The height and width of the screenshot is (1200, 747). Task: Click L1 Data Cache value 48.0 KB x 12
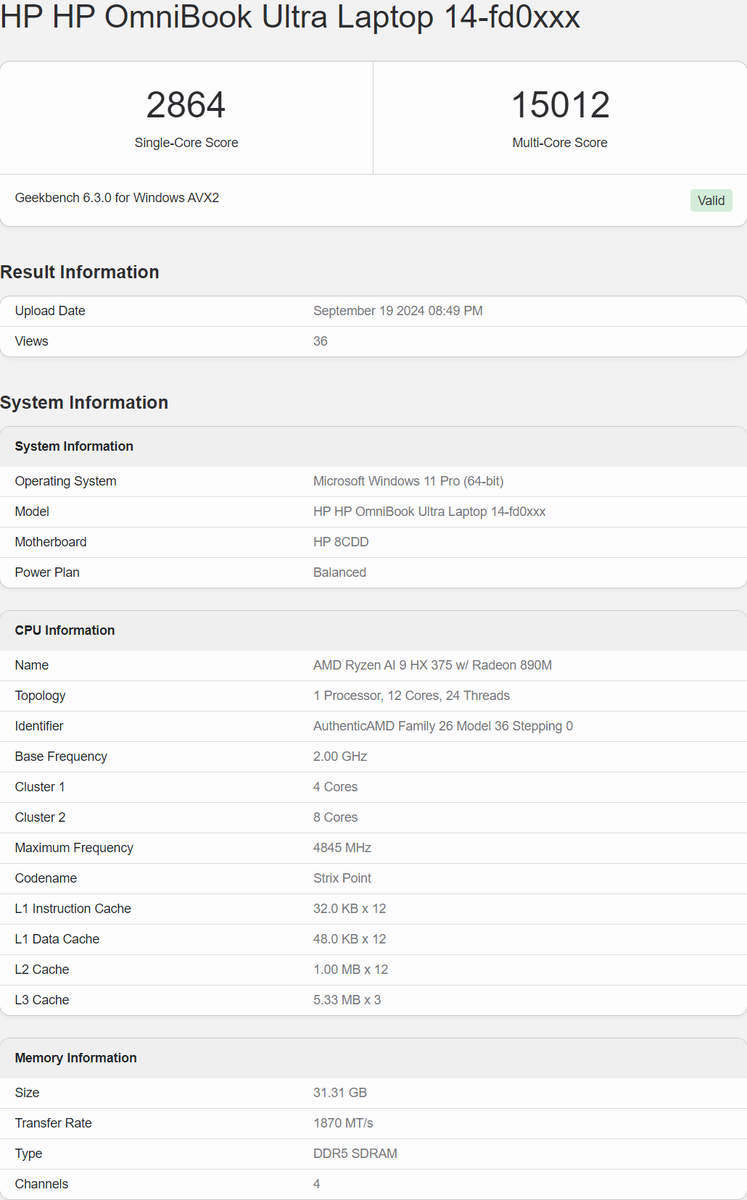pyautogui.click(x=349, y=939)
